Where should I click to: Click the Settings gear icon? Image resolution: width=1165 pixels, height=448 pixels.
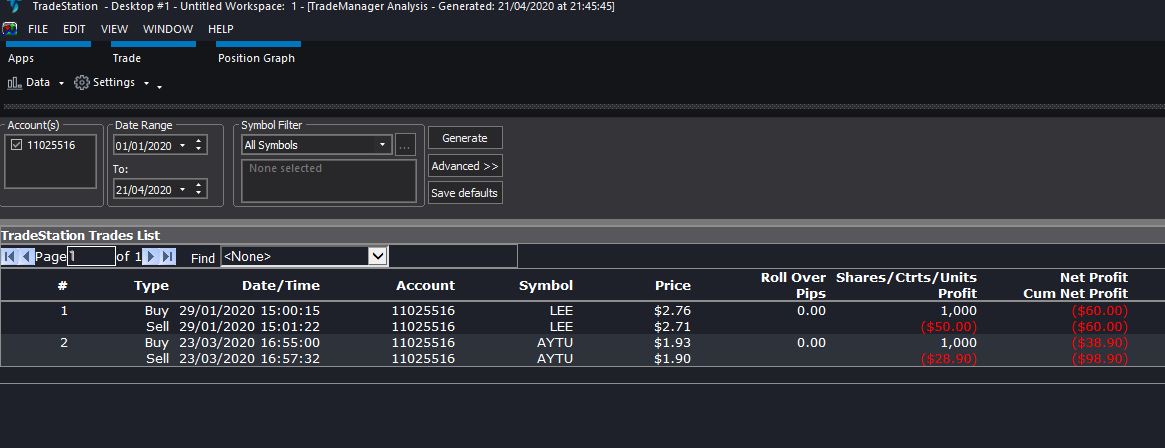pos(82,83)
